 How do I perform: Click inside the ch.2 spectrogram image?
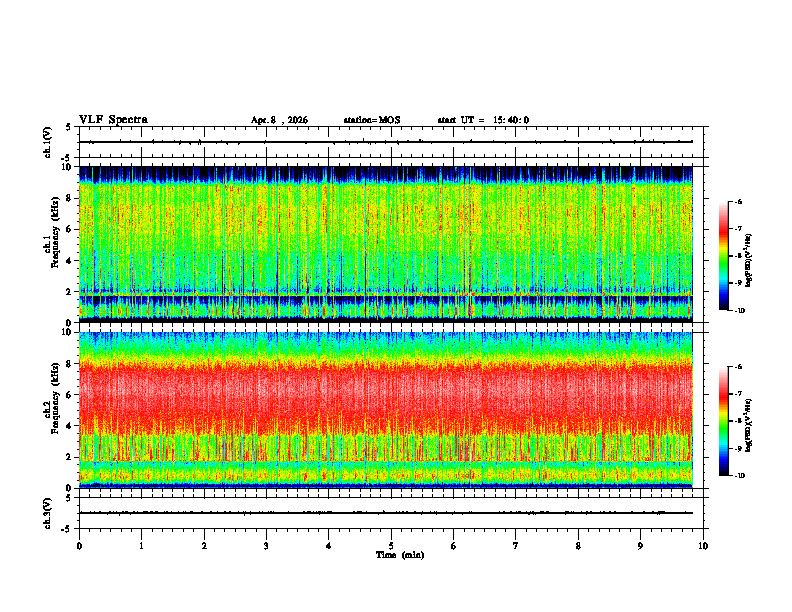point(386,410)
